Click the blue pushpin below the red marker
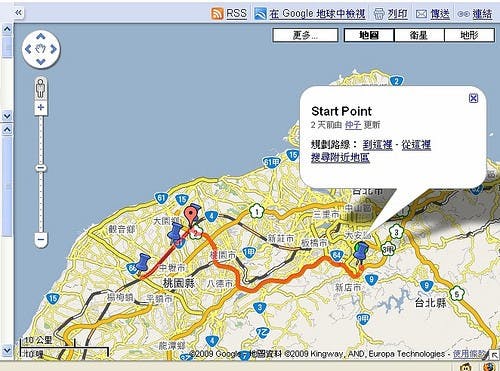 (x=175, y=233)
